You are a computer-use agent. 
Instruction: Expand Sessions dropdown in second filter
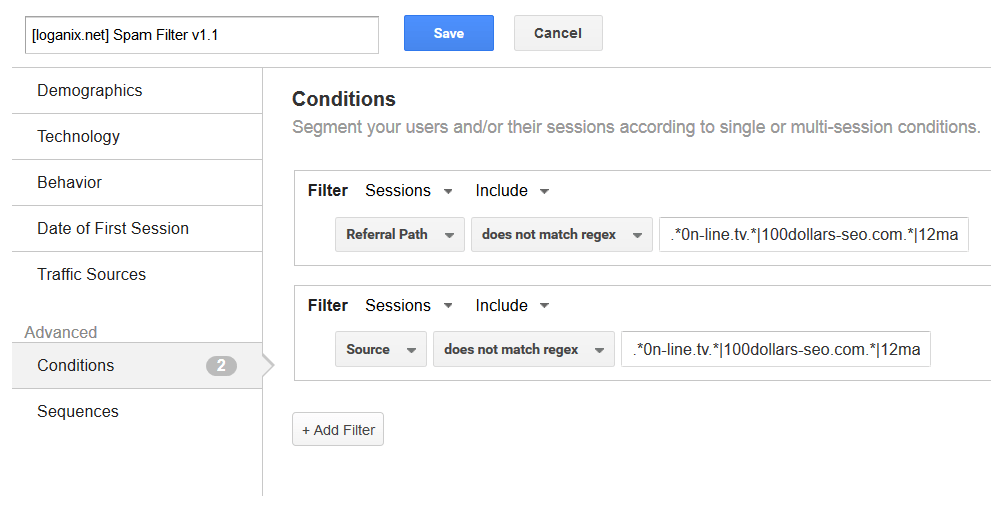click(409, 306)
